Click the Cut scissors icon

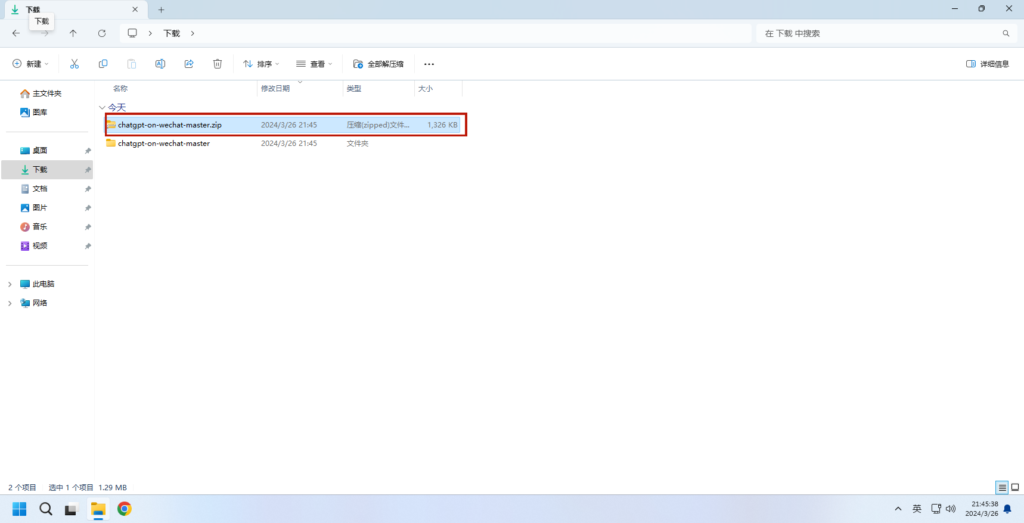click(74, 64)
